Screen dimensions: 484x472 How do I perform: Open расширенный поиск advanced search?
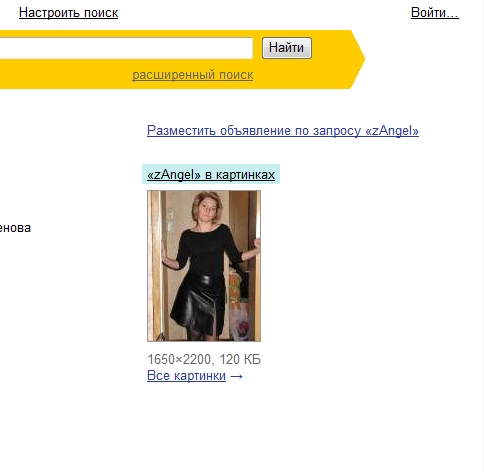pos(193,75)
